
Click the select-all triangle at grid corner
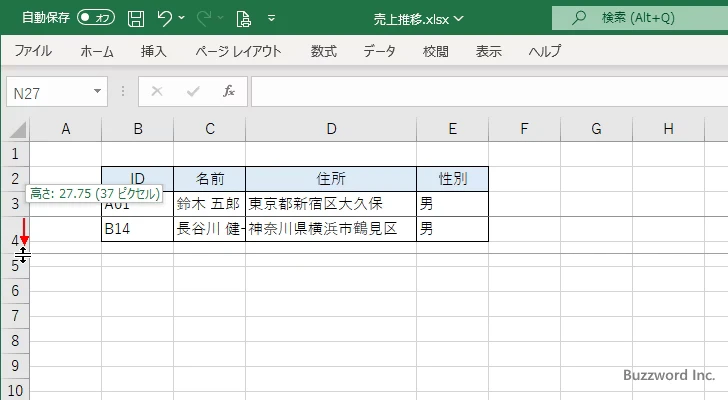17,129
